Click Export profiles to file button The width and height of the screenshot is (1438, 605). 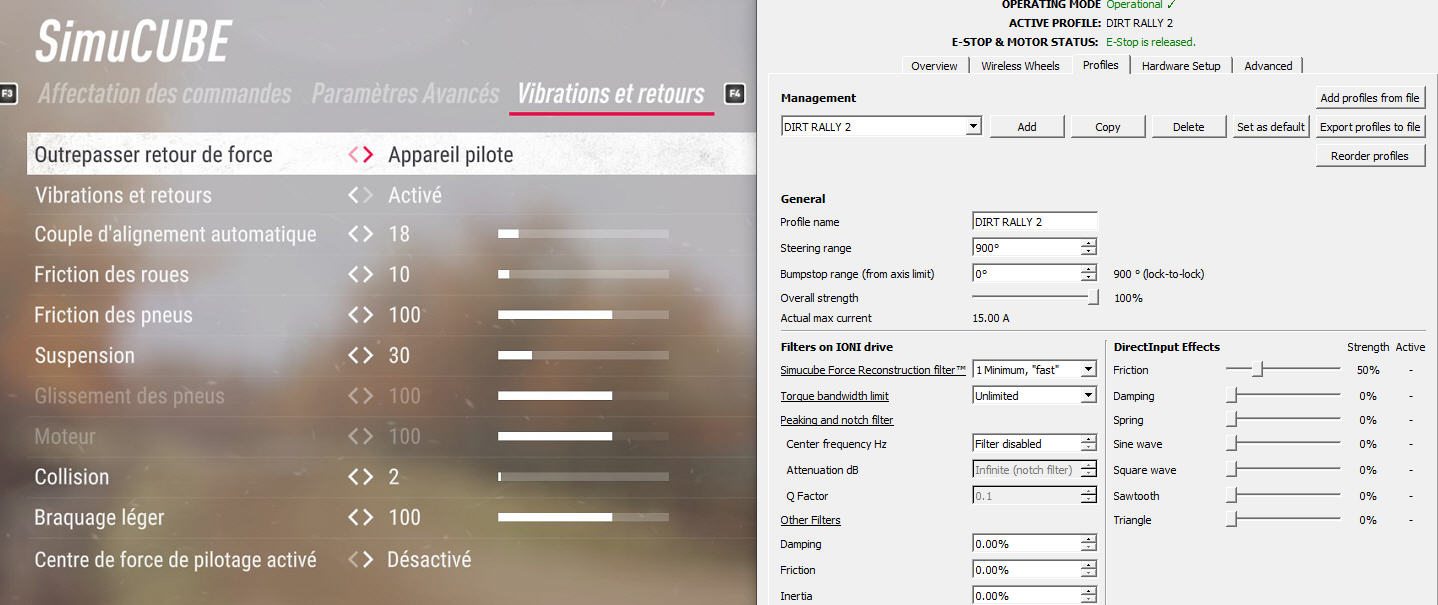1370,127
